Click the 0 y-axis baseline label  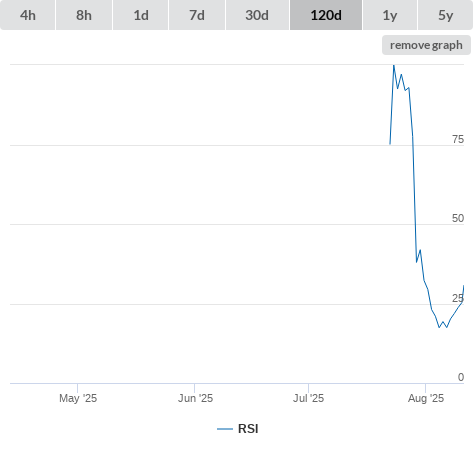coord(461,377)
